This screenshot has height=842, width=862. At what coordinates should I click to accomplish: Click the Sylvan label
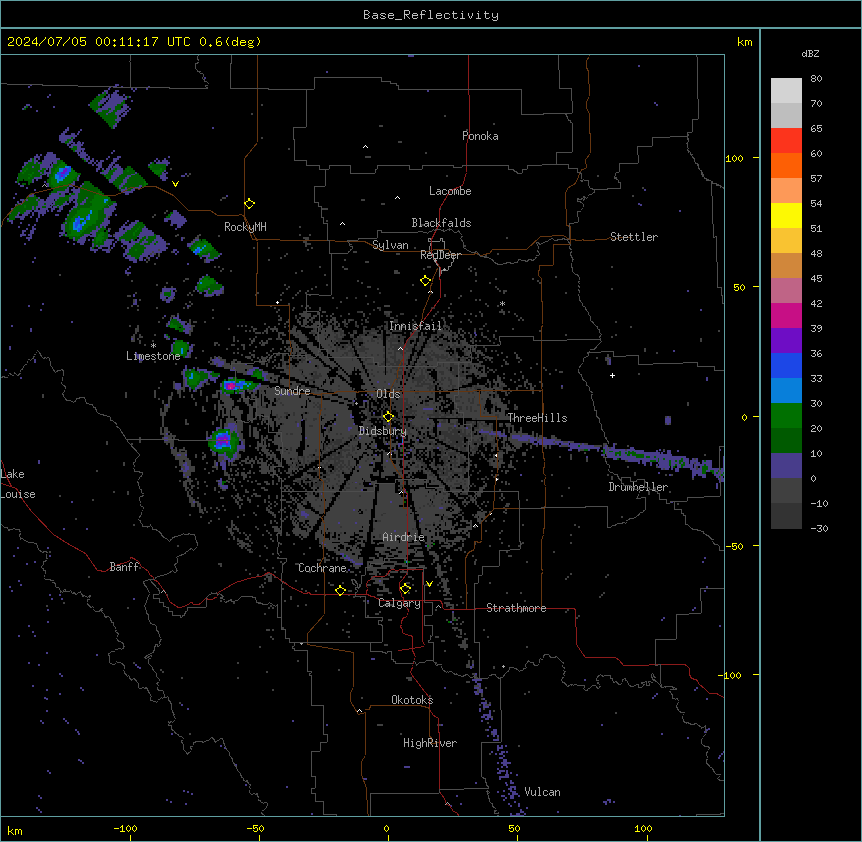390,245
